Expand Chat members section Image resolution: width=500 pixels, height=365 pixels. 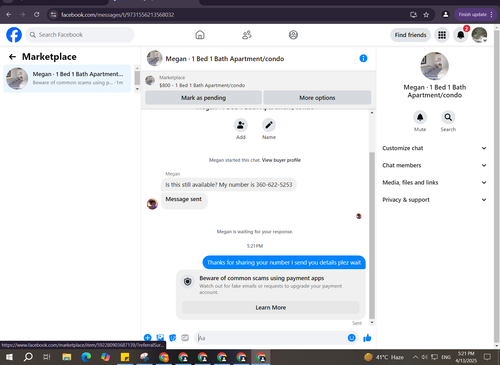pyautogui.click(x=434, y=165)
